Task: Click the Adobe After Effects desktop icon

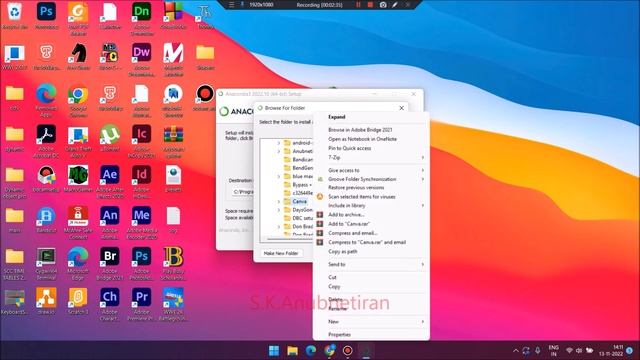Action: [x=109, y=175]
